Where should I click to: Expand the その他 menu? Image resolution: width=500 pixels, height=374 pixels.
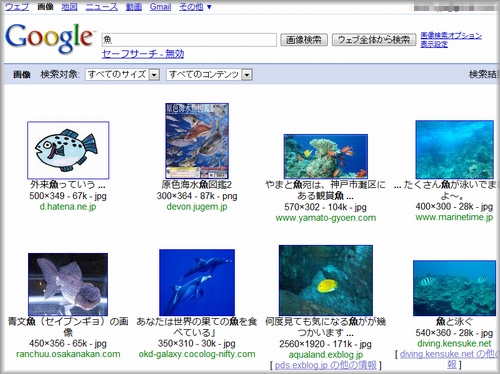(195, 7)
